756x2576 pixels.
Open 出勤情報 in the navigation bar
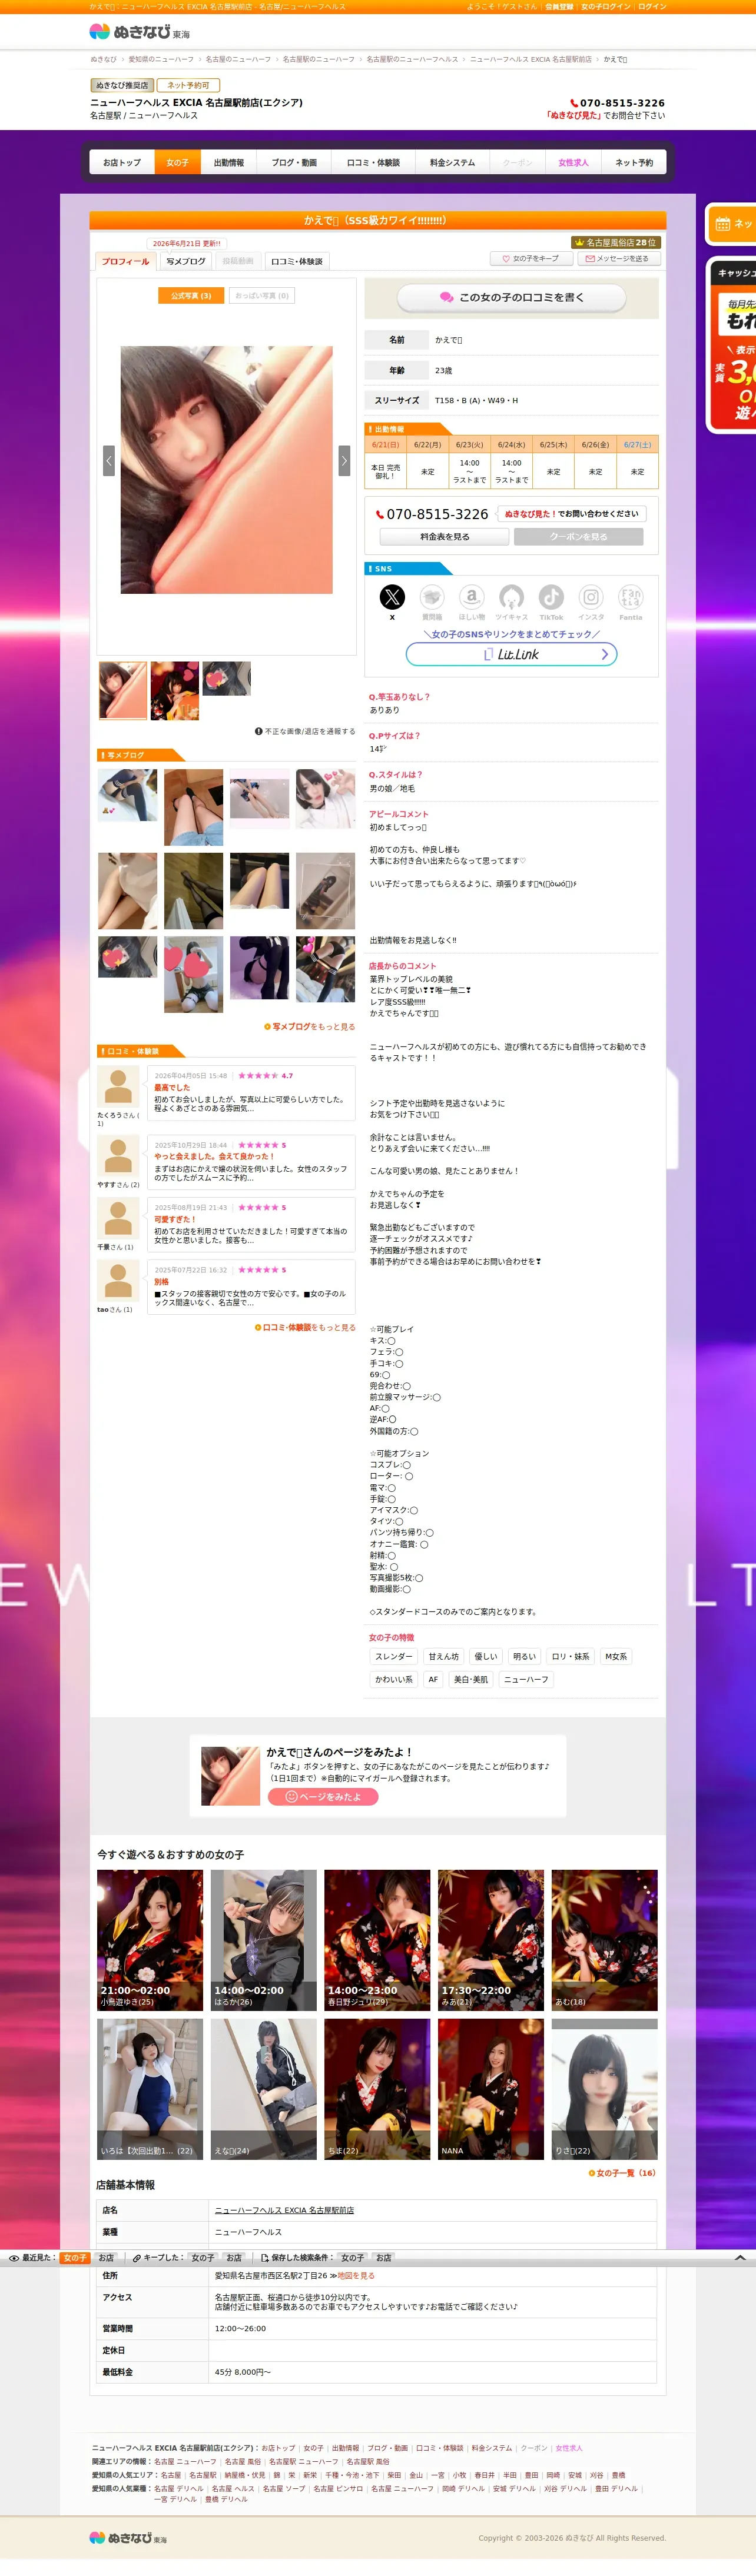point(229,162)
